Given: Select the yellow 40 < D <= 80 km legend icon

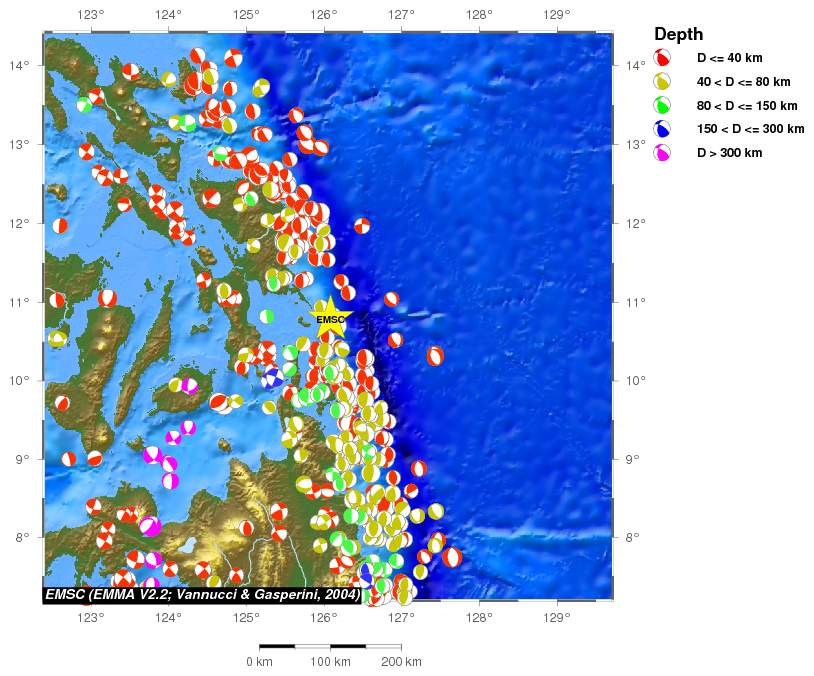Looking at the screenshot, I should [x=662, y=81].
